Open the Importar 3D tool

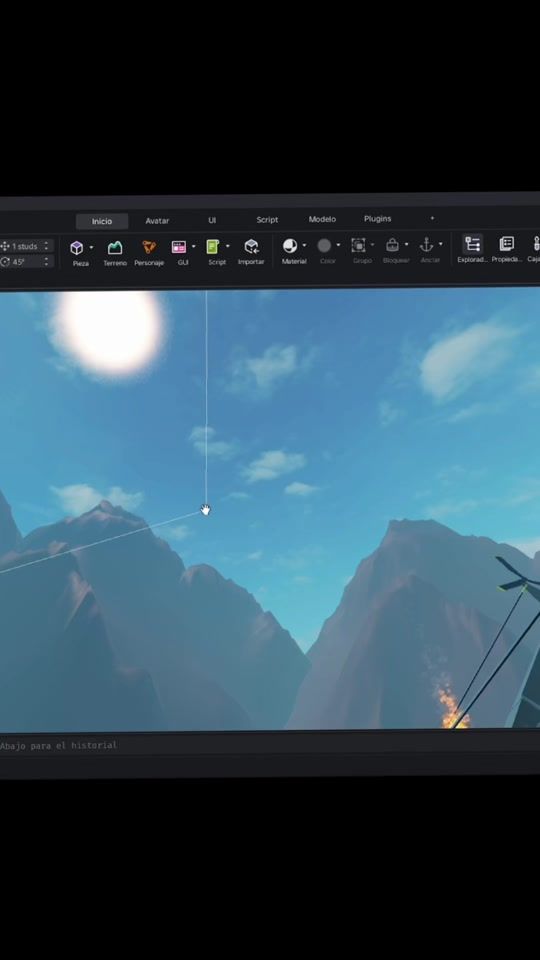251,246
